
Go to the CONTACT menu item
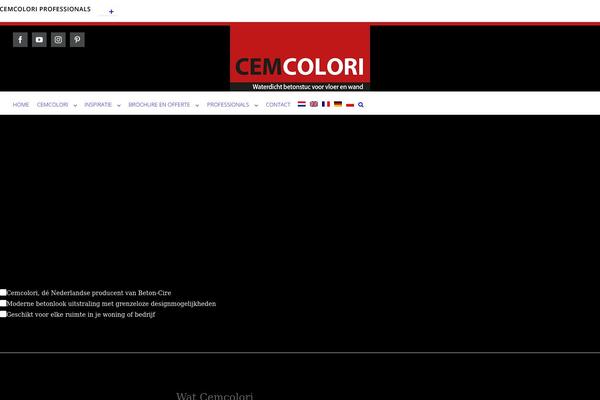[278, 104]
